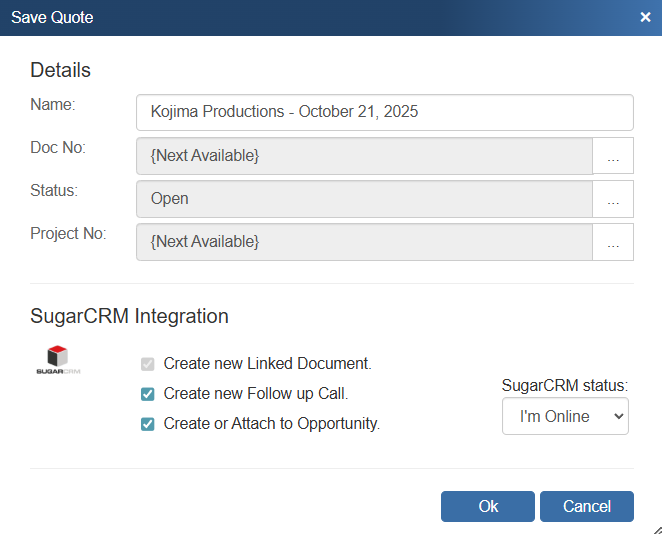Uncheck the Create new Follow up Call checkbox
This screenshot has height=534, width=662.
pyautogui.click(x=148, y=394)
